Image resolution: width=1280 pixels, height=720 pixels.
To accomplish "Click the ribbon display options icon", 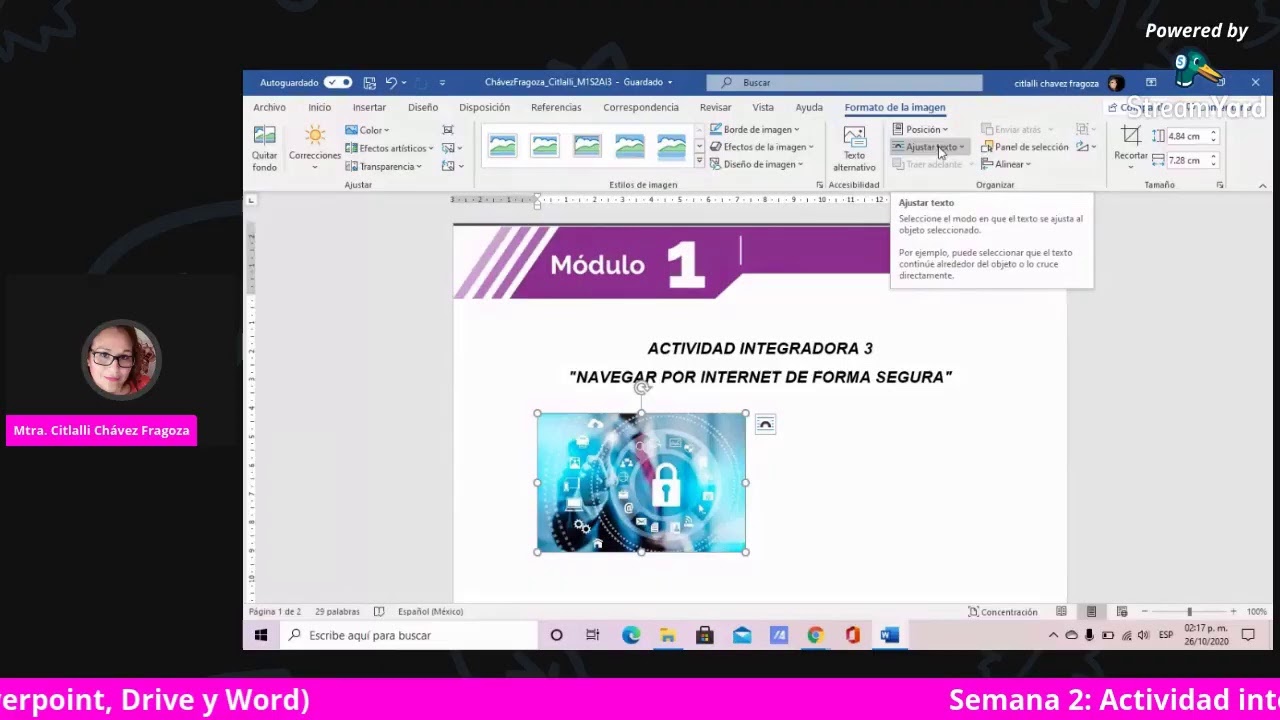I will click(x=1151, y=83).
